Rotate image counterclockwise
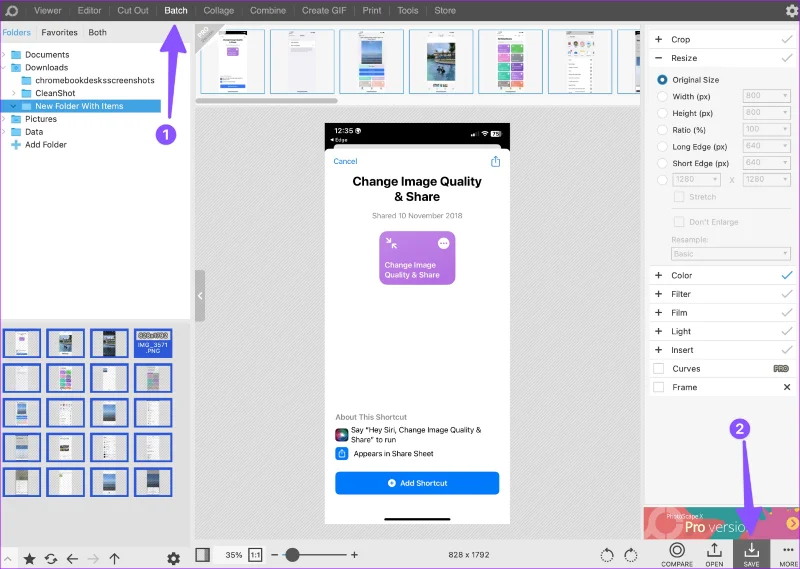The image size is (800, 569). 607,555
